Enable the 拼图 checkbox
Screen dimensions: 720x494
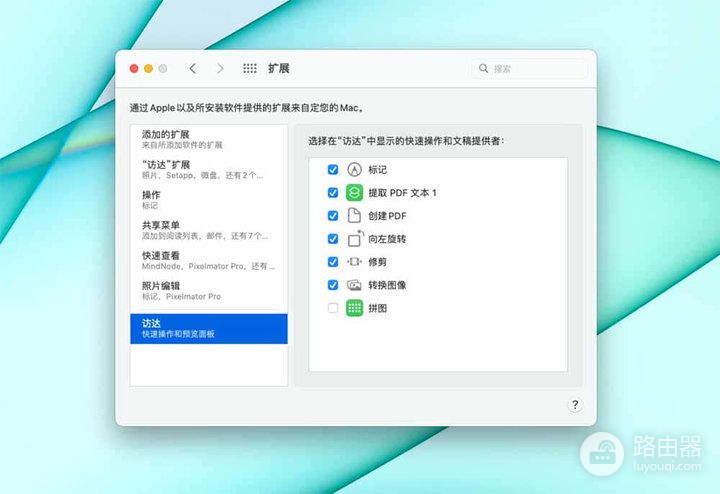(x=333, y=308)
